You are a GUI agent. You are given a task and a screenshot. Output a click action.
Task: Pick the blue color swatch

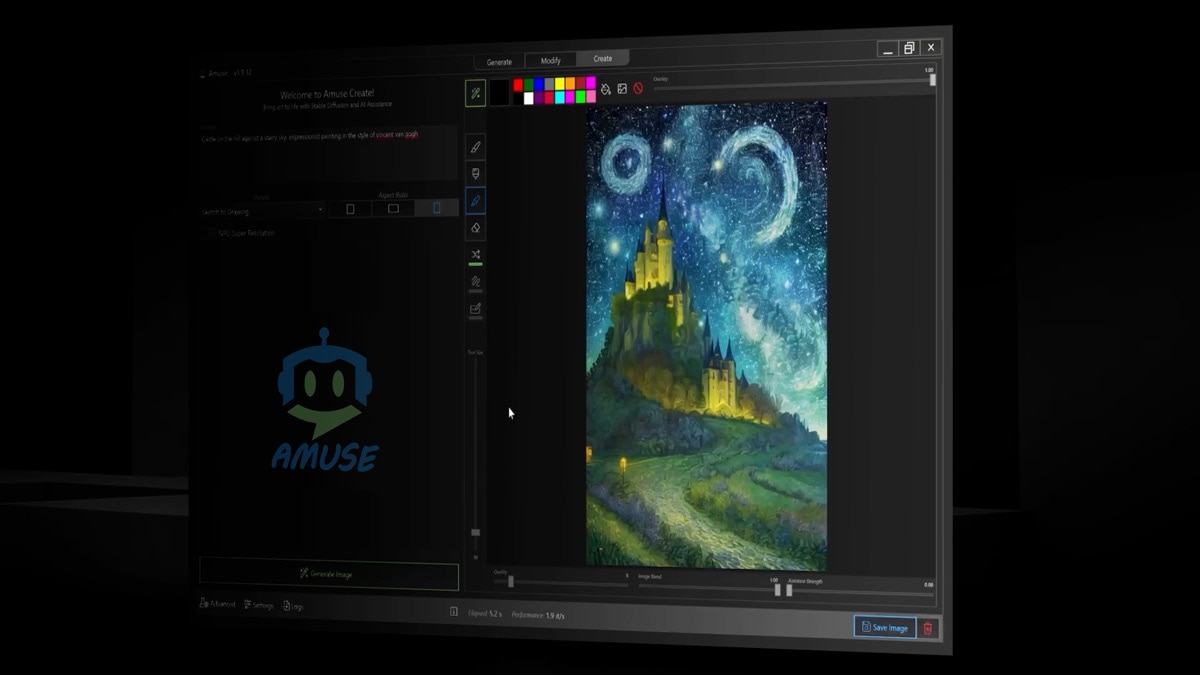[539, 85]
